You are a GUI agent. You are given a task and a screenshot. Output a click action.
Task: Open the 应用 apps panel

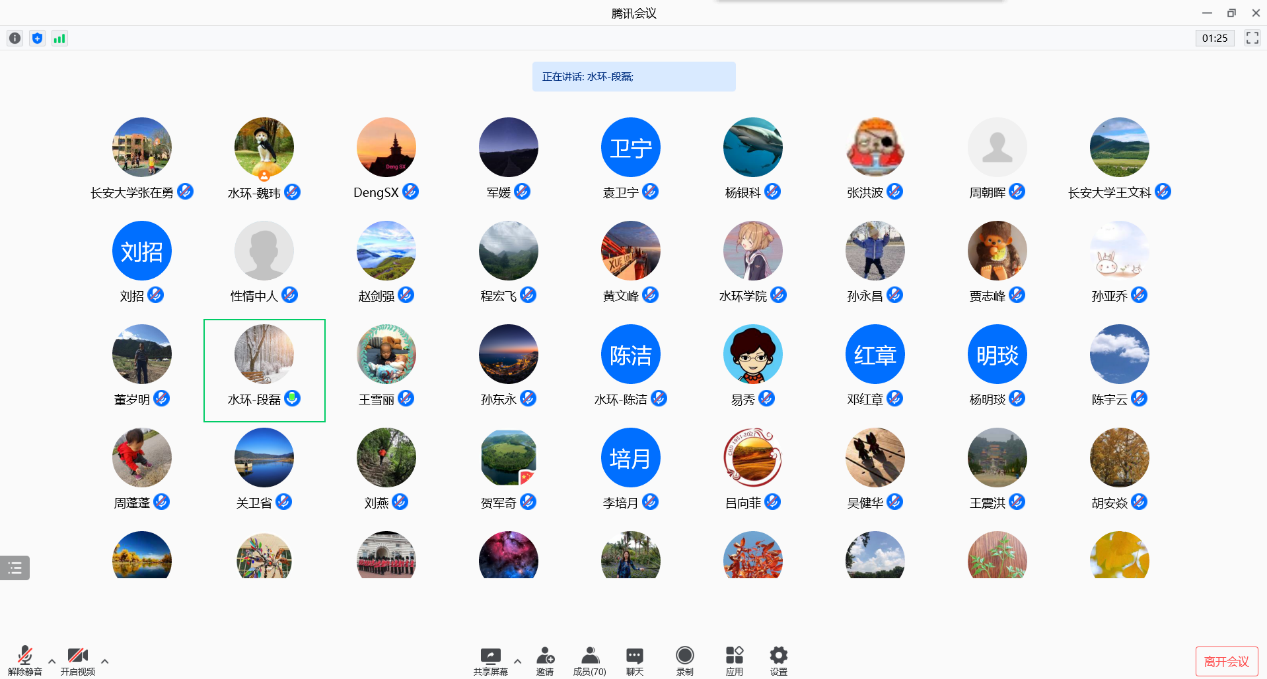[734, 660]
